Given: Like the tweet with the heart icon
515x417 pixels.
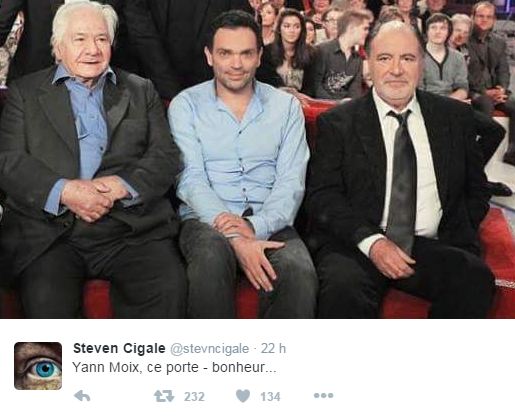Looking at the screenshot, I should pos(243,396).
